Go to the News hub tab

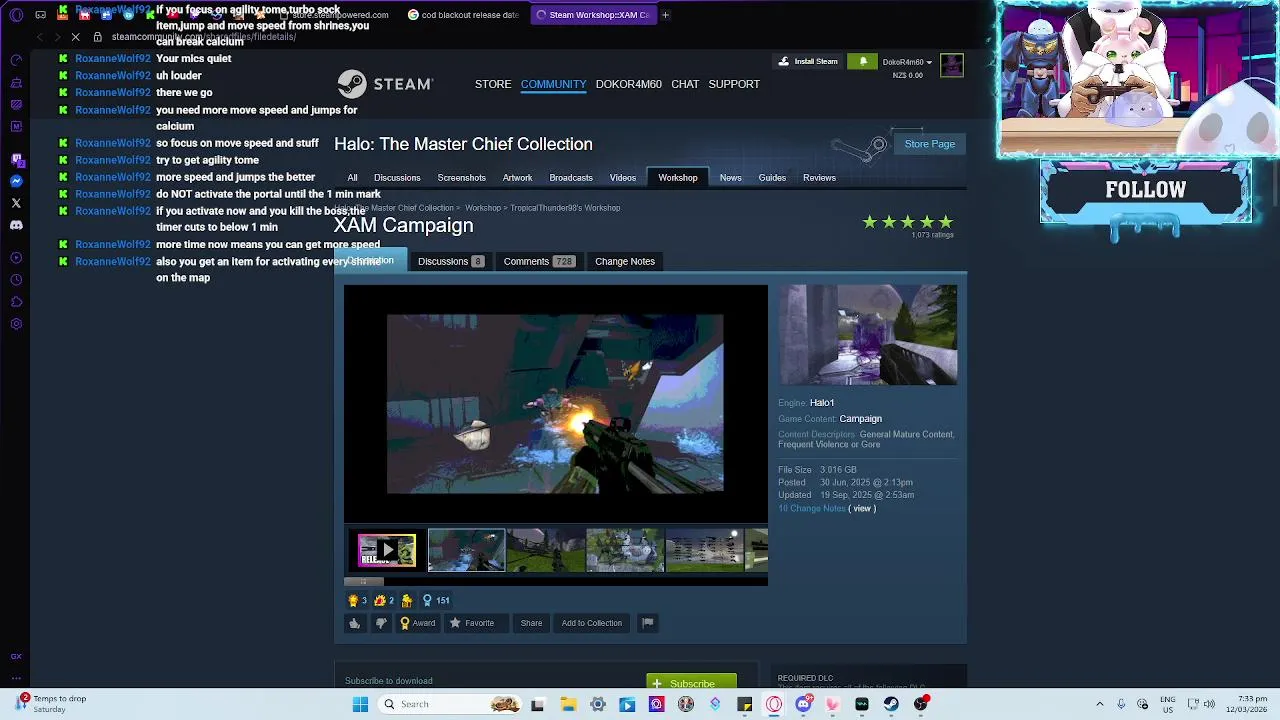[x=730, y=178]
